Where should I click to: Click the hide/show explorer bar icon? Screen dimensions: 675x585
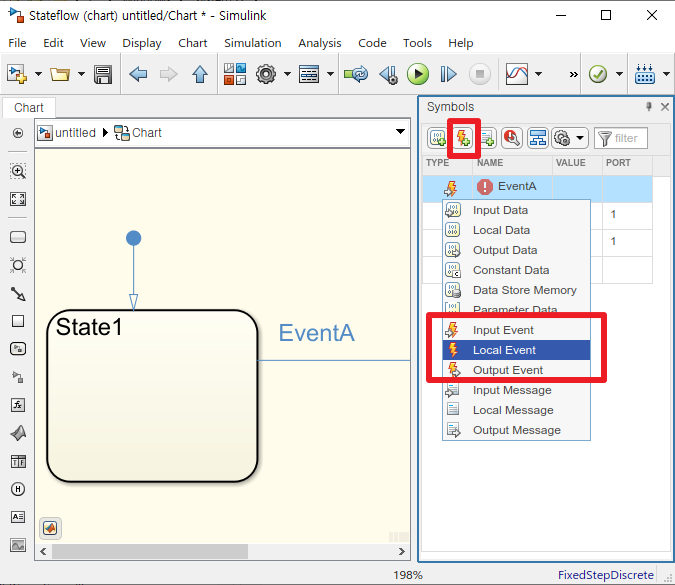18,133
